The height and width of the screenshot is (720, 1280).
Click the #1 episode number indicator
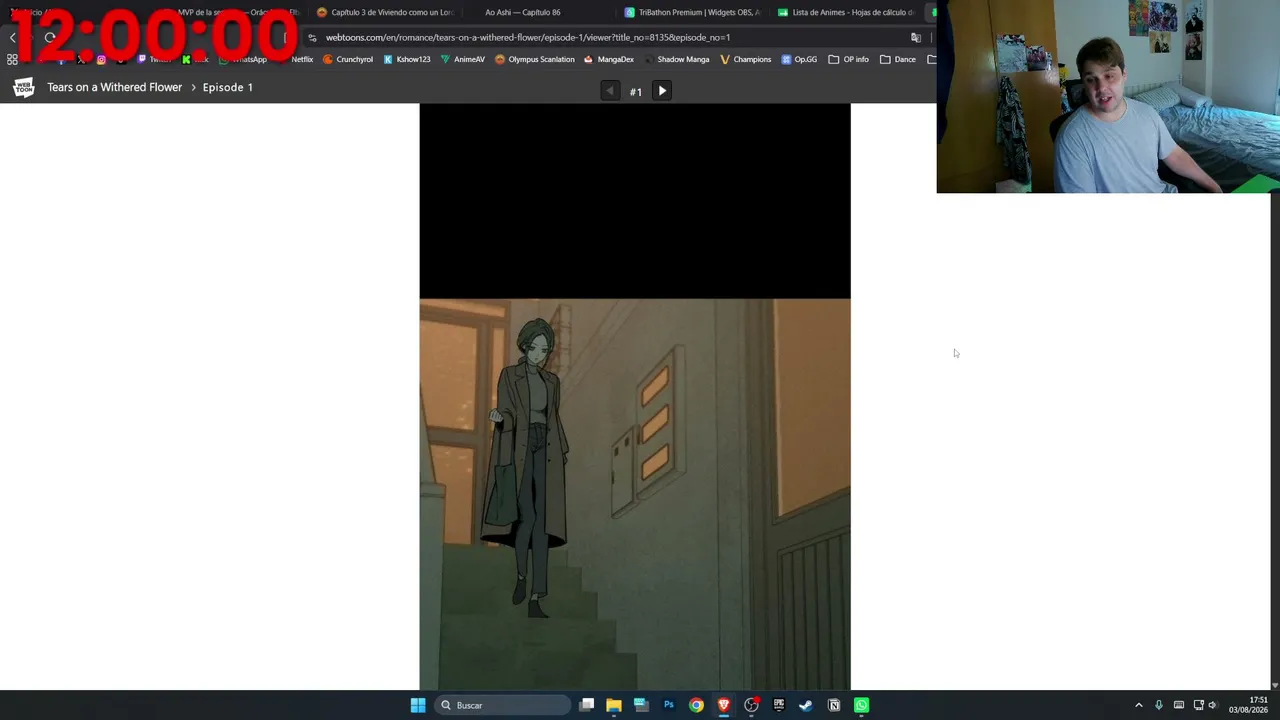pos(636,92)
